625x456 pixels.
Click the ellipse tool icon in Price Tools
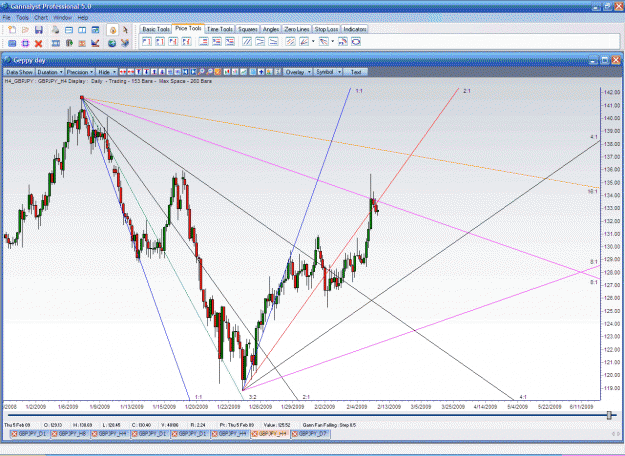(356, 41)
